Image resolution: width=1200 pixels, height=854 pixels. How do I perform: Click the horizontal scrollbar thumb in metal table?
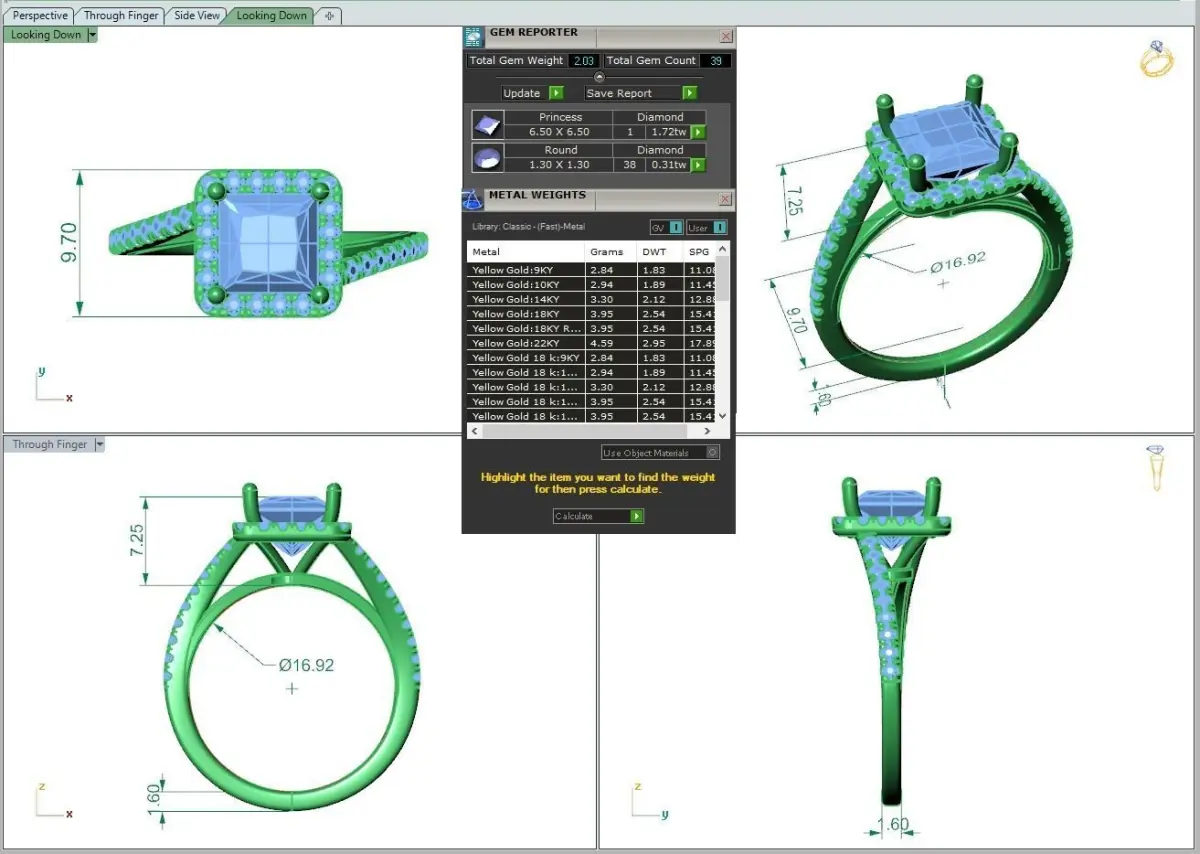coord(585,431)
